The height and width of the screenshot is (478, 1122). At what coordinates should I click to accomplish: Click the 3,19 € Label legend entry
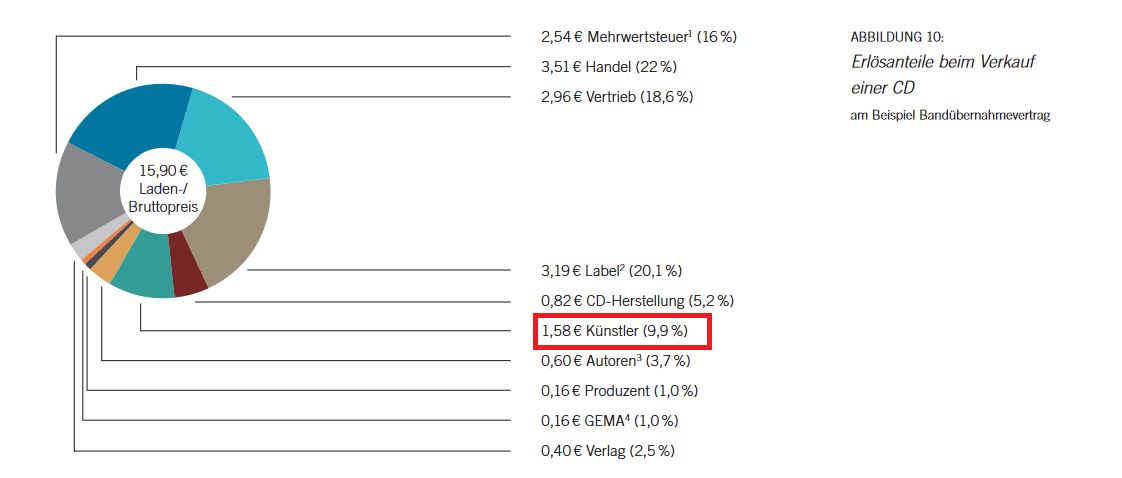tap(612, 271)
